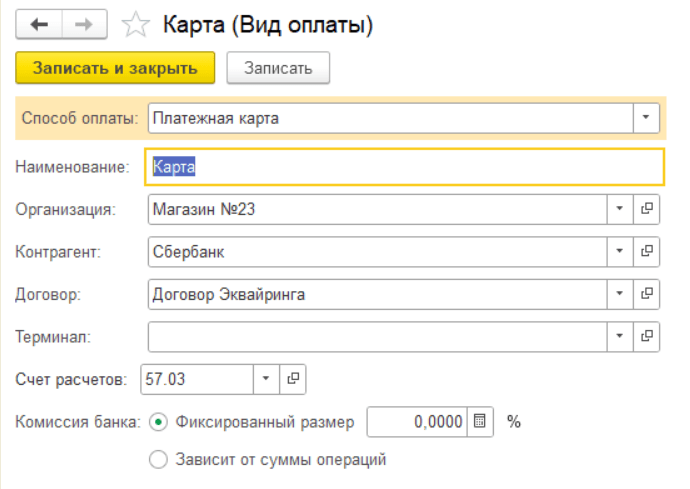This screenshot has height=489, width=690.
Task: Click Записать и закрыть button
Action: coord(115,68)
